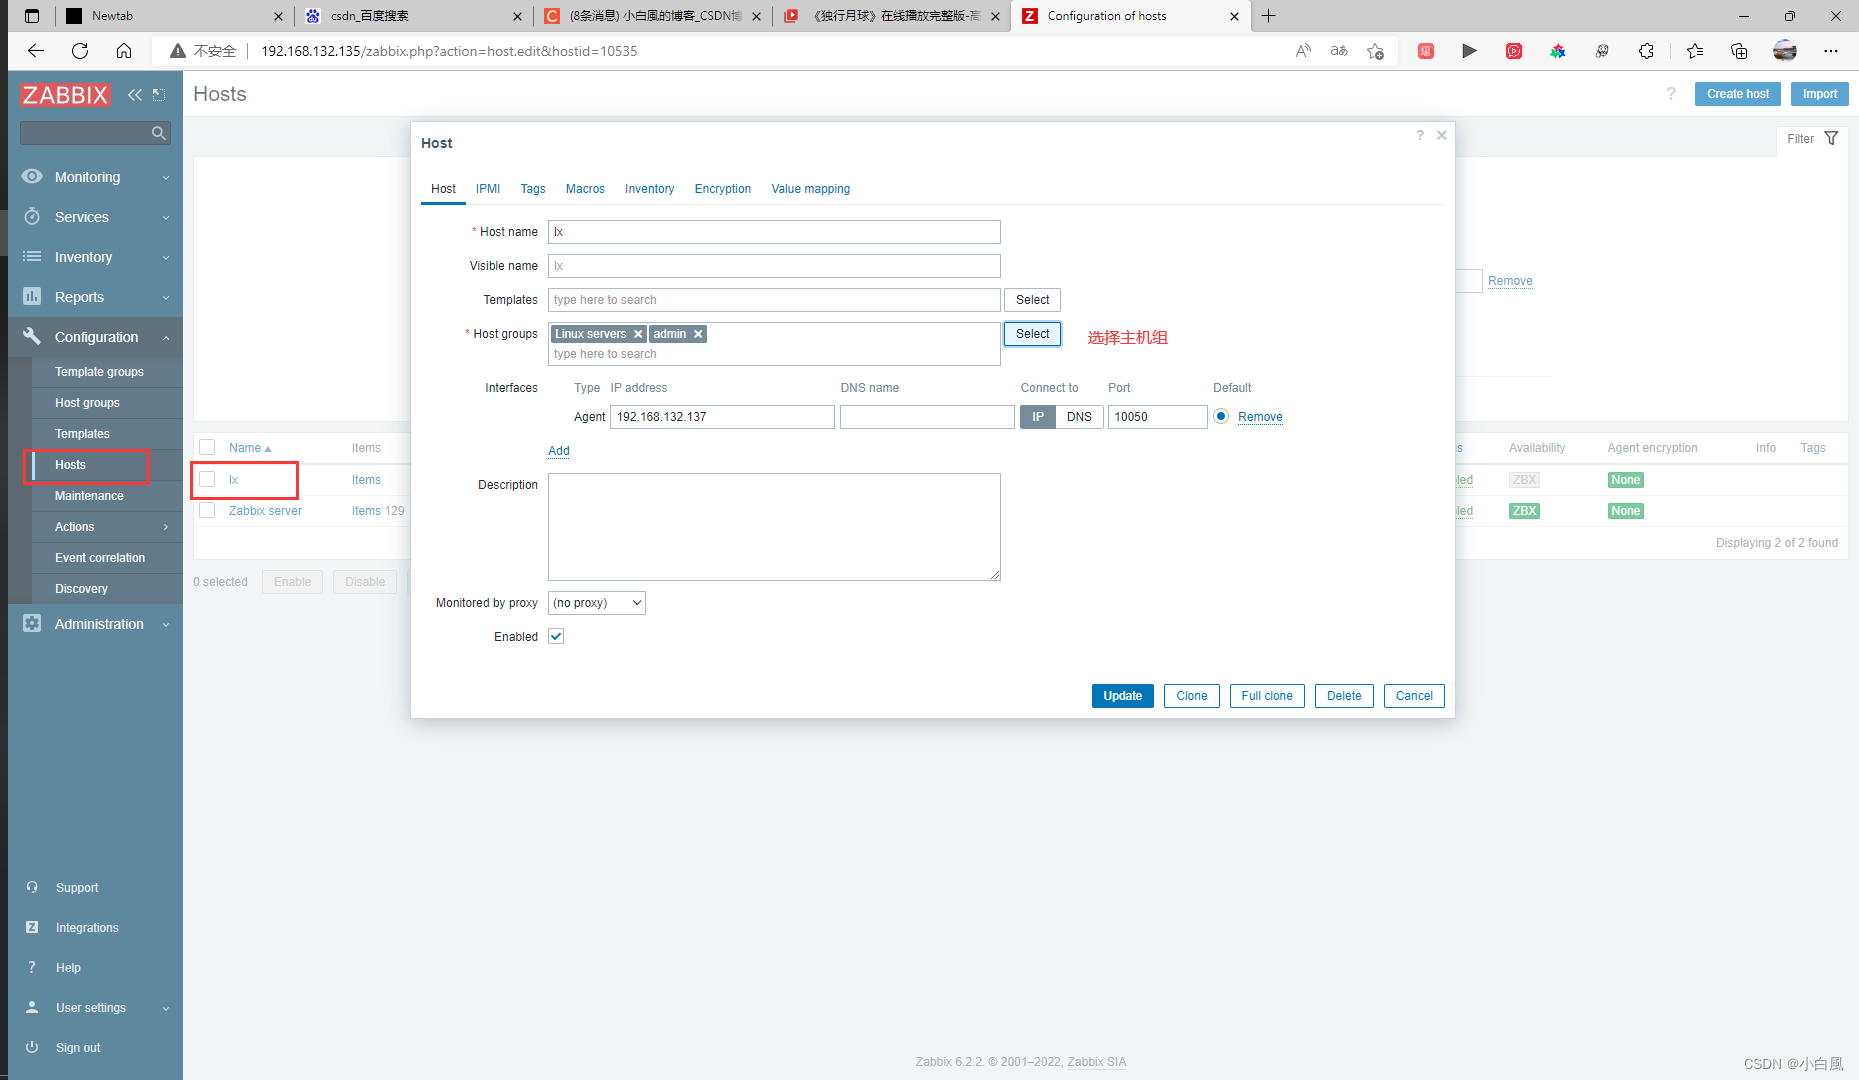The height and width of the screenshot is (1080, 1859).
Task: Expand the Administration menu section
Action: [x=166, y=624]
